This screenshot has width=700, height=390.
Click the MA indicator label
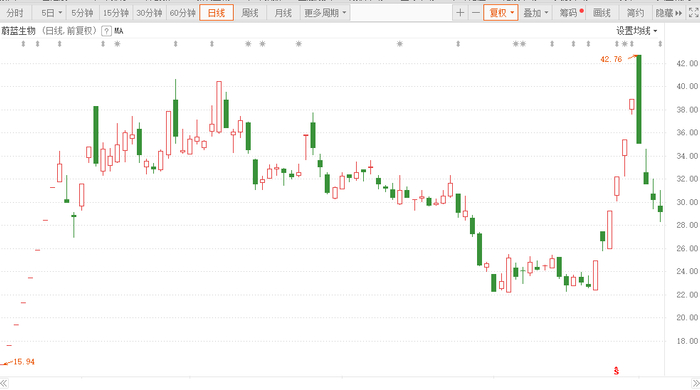[x=119, y=31]
